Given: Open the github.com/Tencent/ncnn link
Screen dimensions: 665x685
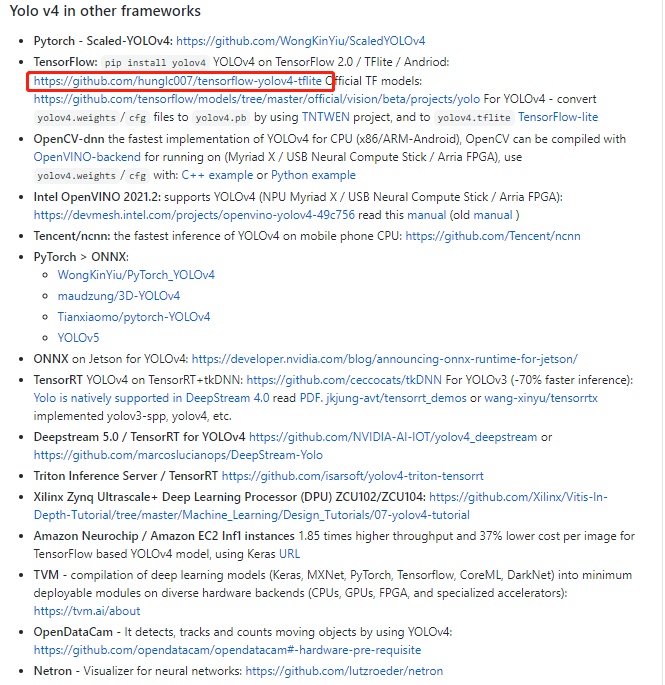Looking at the screenshot, I should point(493,236).
